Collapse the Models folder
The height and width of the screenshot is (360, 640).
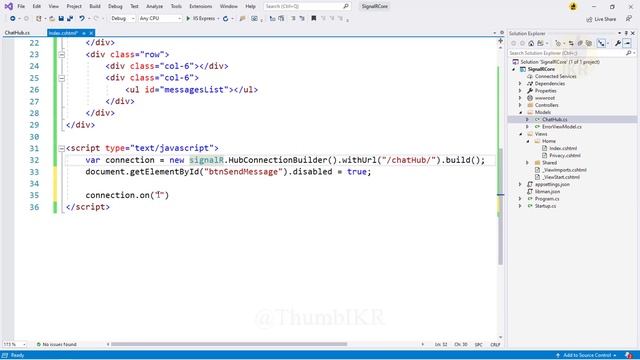(520, 113)
